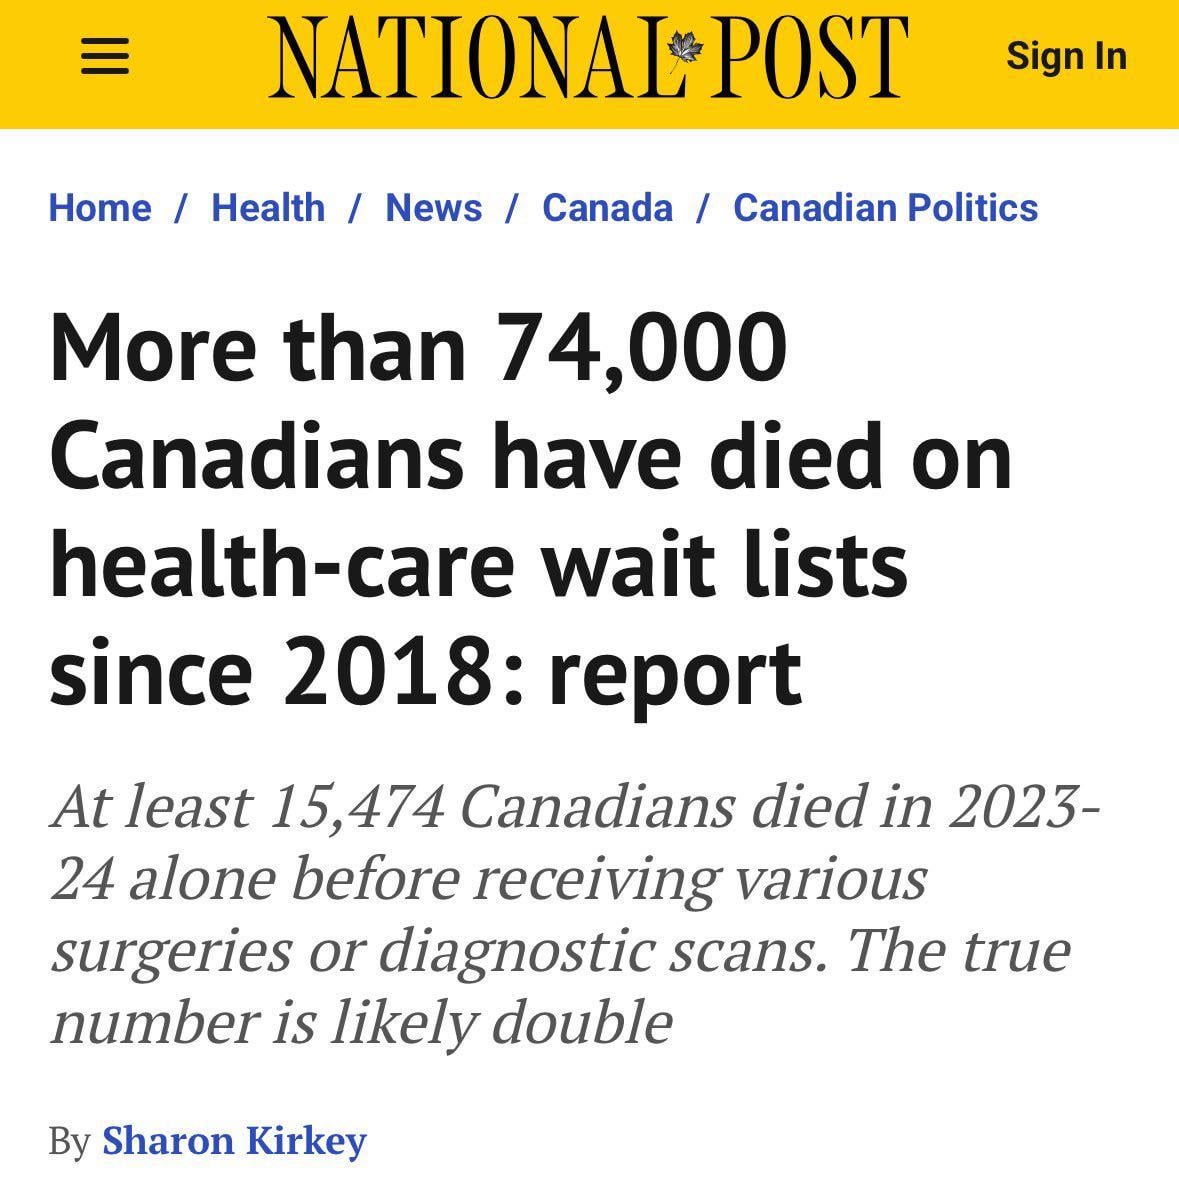Click the slash separator between Home and Health

click(181, 208)
